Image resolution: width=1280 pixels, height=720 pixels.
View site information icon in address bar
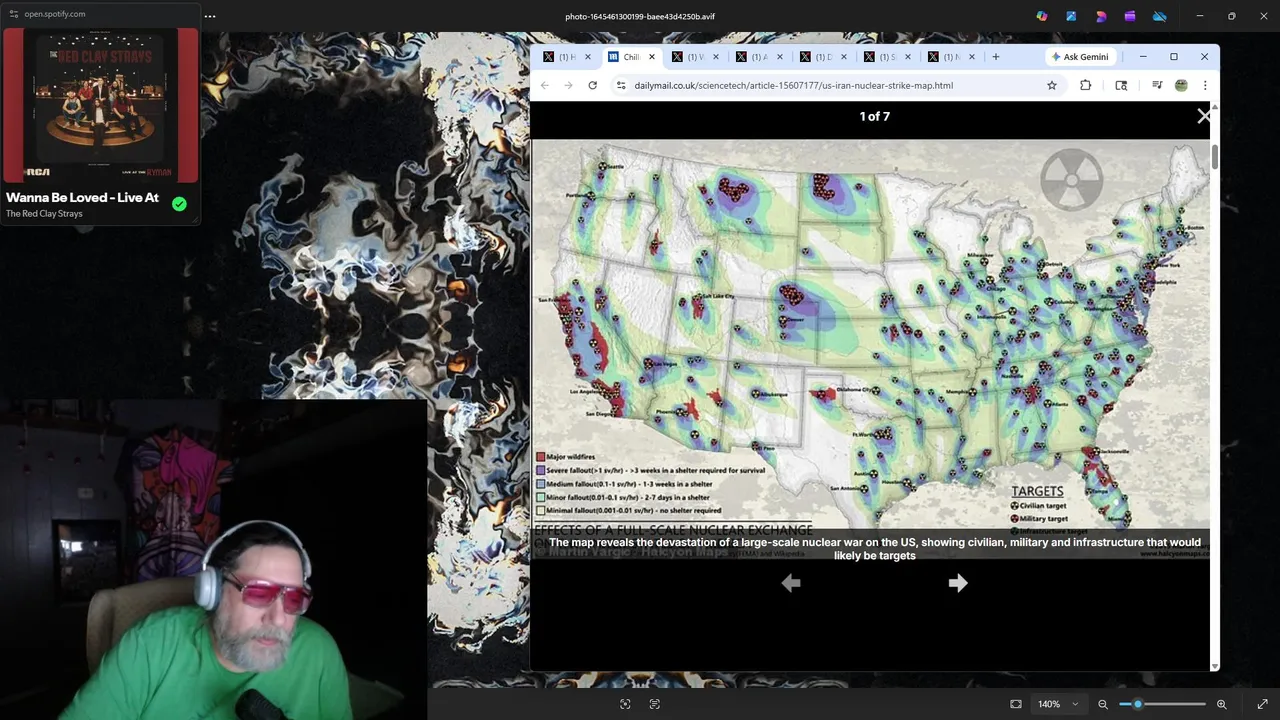click(621, 85)
